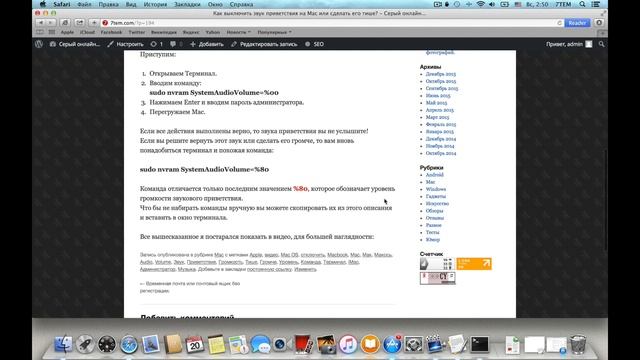640x360 pixels.
Task: Open the Закладки menu
Action: pos(187,4)
